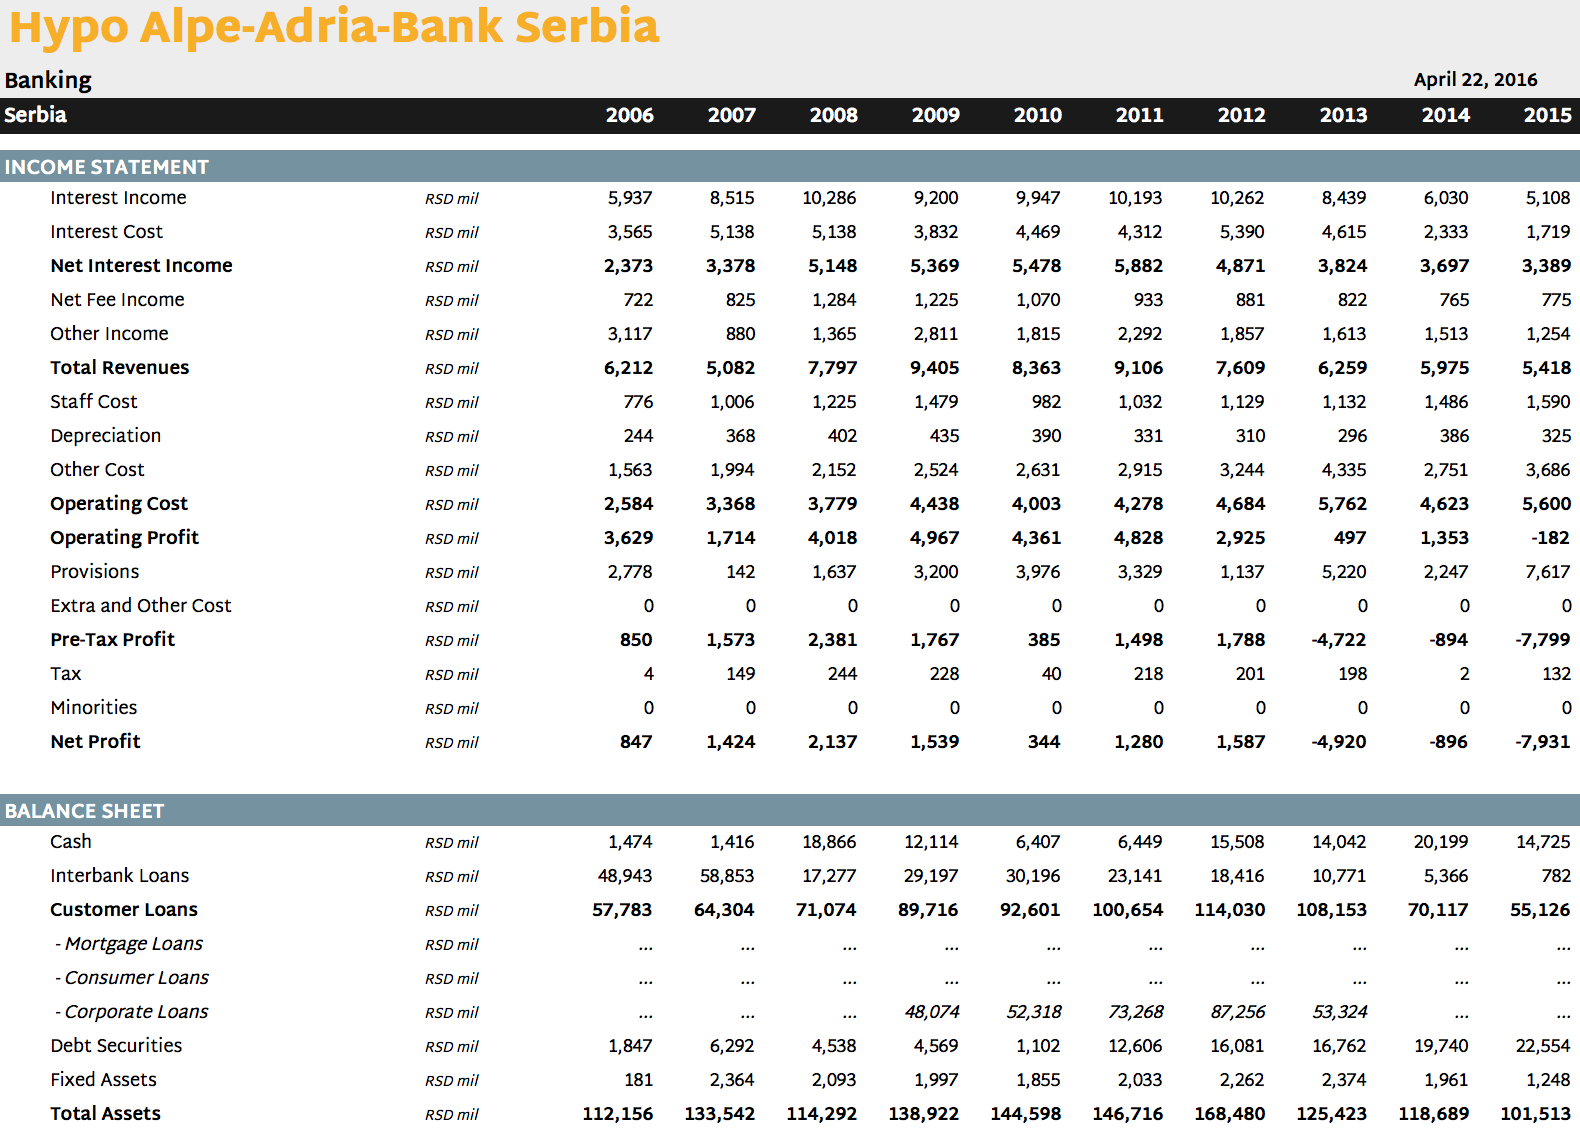Click Tax 2014 value 2
Screen dimensions: 1580x1138
(1464, 674)
